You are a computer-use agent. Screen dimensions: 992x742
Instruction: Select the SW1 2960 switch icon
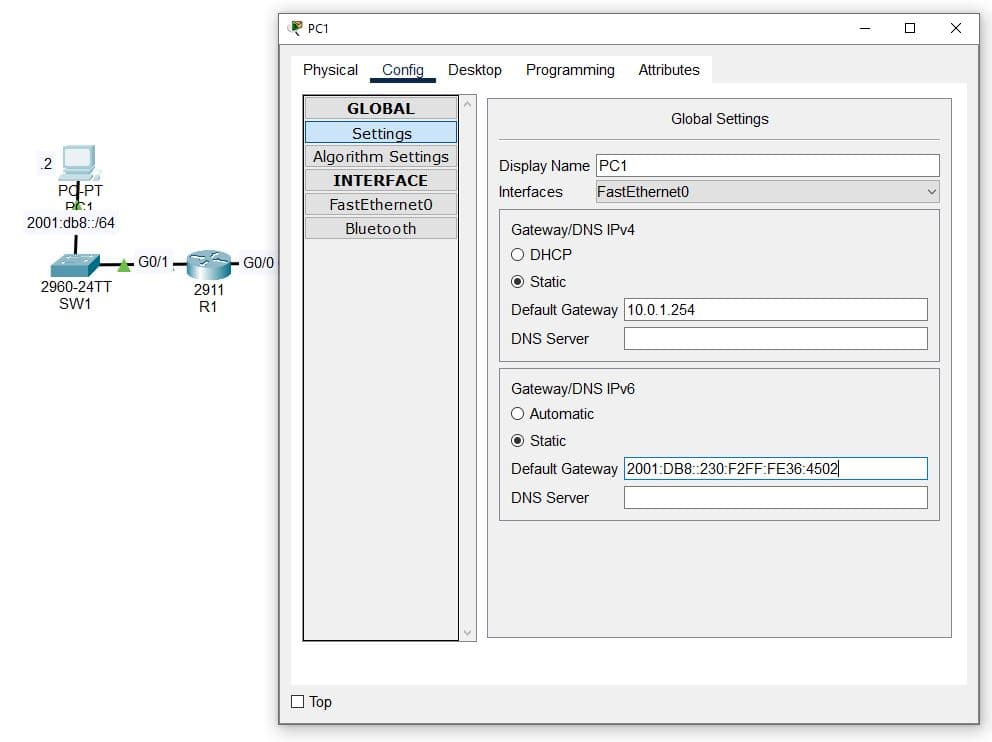76,265
